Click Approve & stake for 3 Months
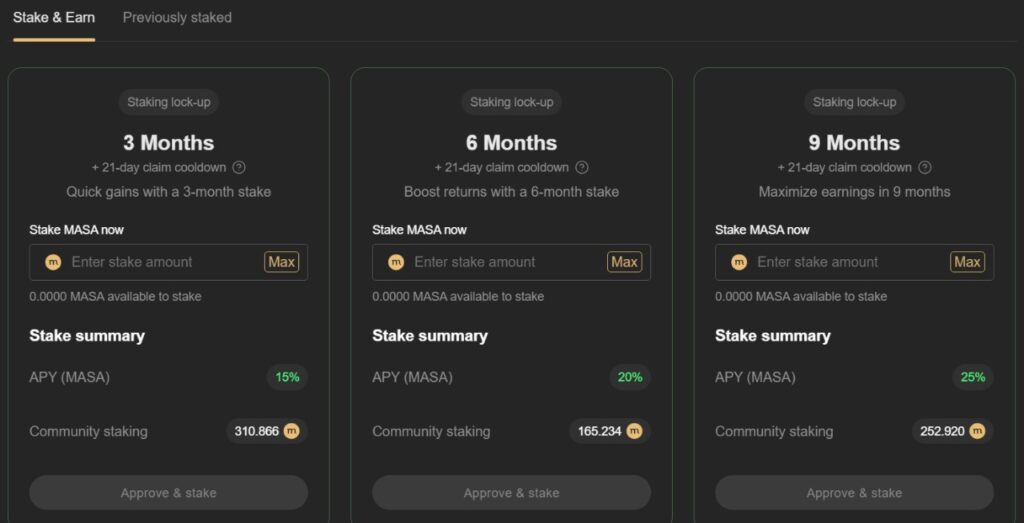This screenshot has width=1024, height=523. click(168, 493)
